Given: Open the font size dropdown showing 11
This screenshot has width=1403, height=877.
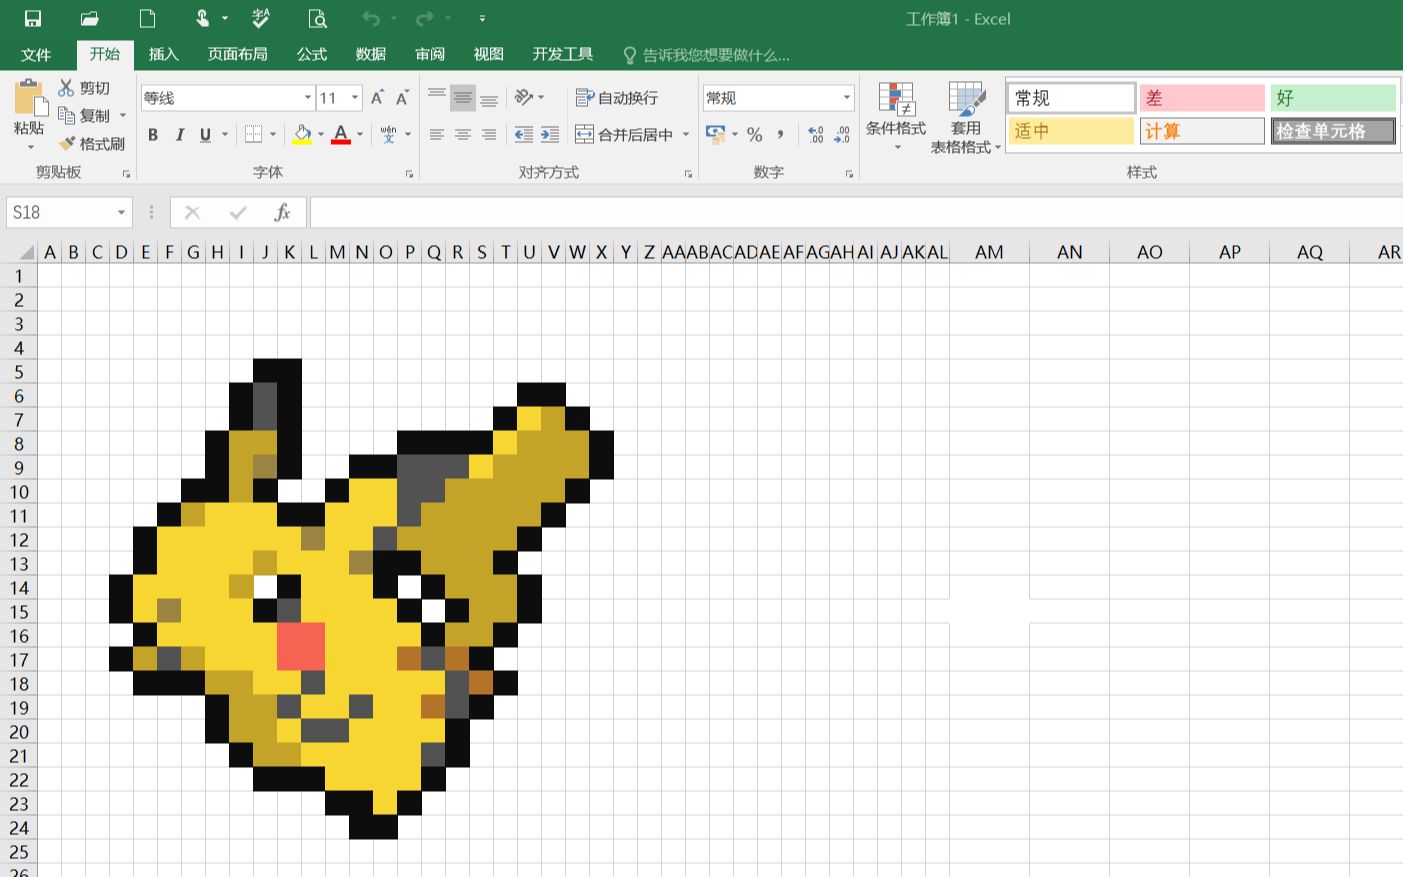Looking at the screenshot, I should [355, 98].
